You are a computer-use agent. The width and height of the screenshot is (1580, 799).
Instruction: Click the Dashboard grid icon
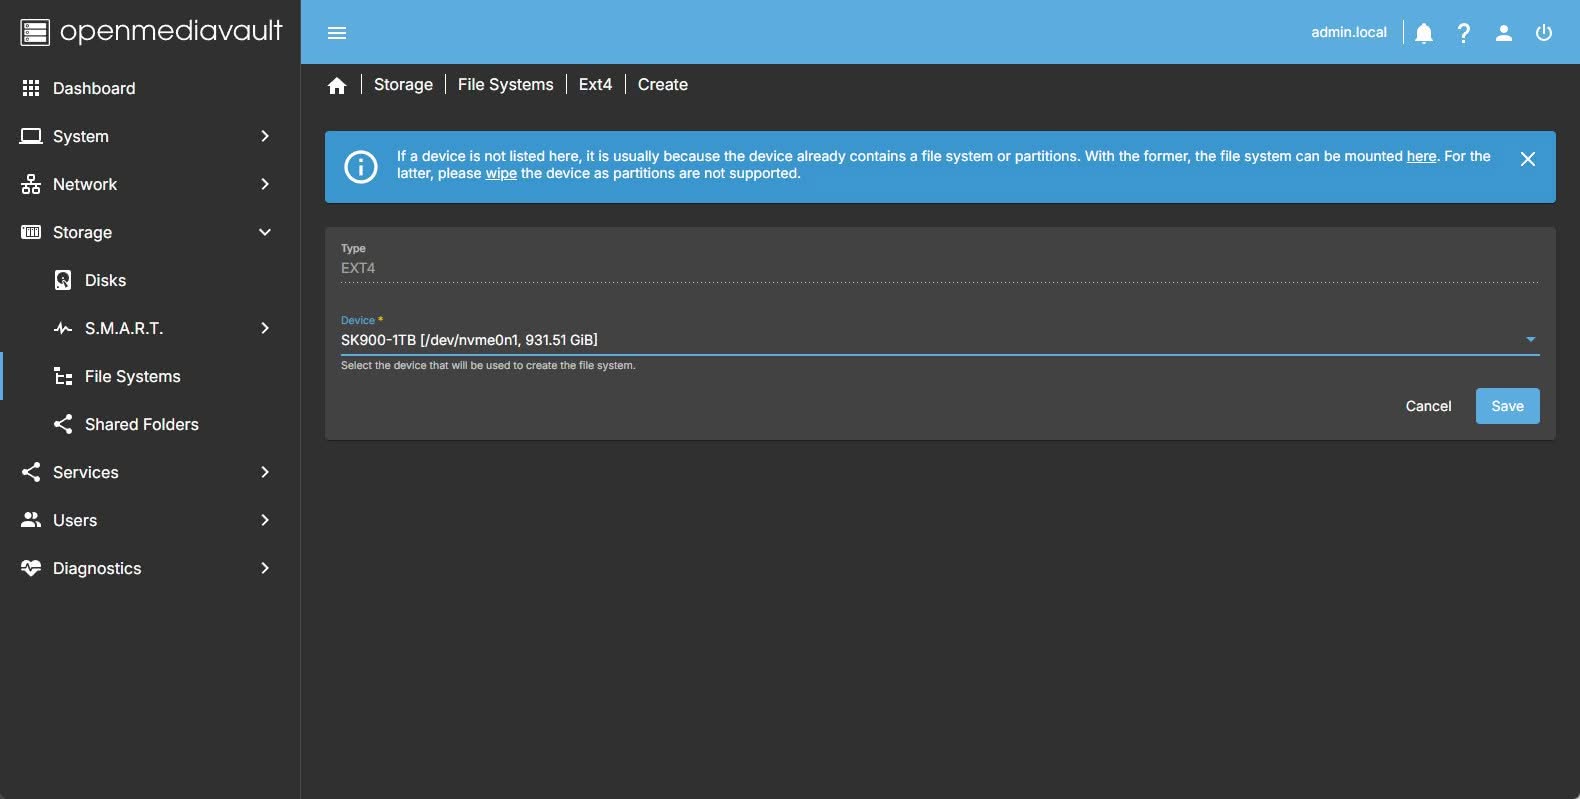point(31,88)
